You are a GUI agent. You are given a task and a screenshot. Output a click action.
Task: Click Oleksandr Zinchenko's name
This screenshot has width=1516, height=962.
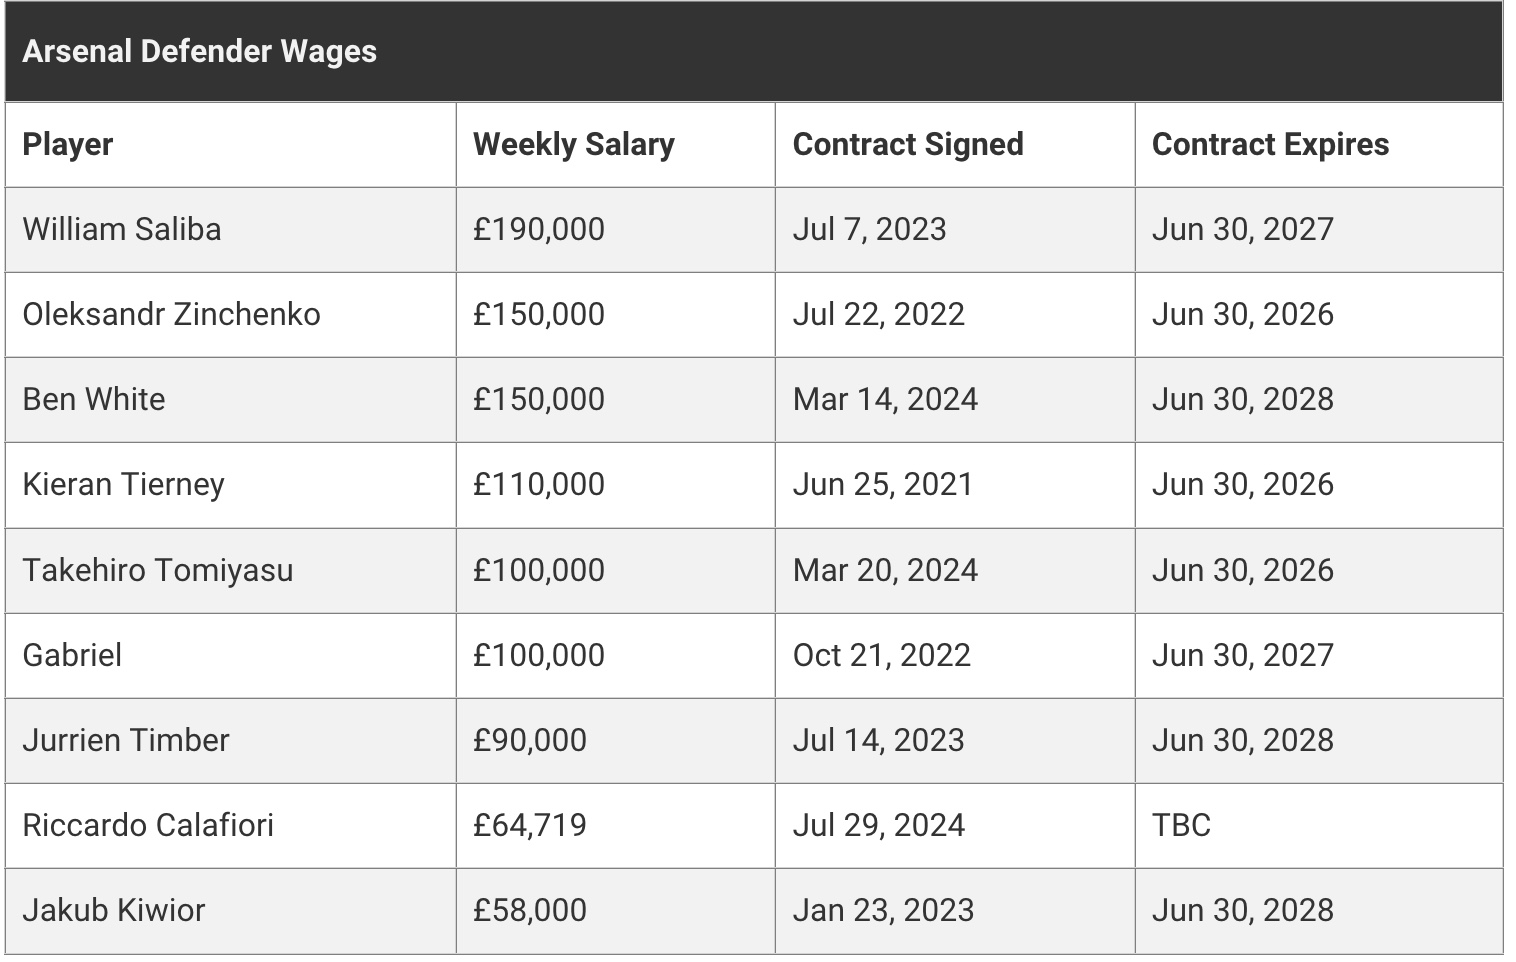[172, 314]
